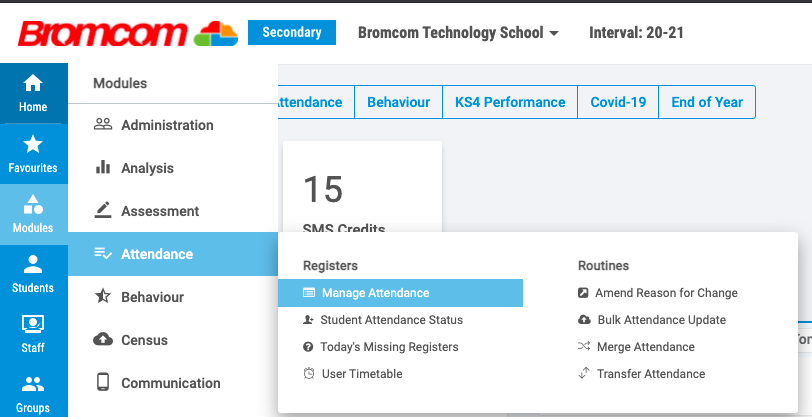Click the Registers section heading
This screenshot has width=812, height=417.
point(330,265)
